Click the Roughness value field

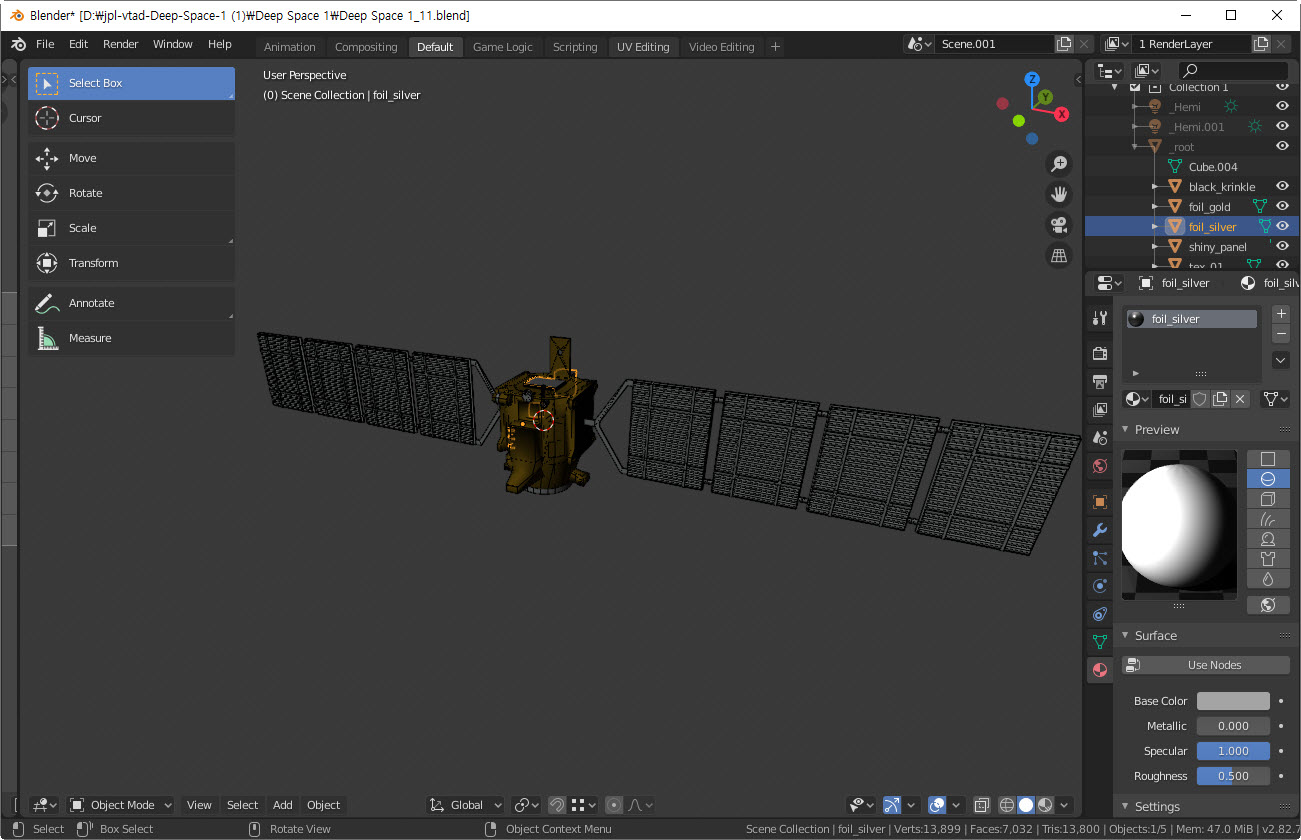tap(1233, 776)
